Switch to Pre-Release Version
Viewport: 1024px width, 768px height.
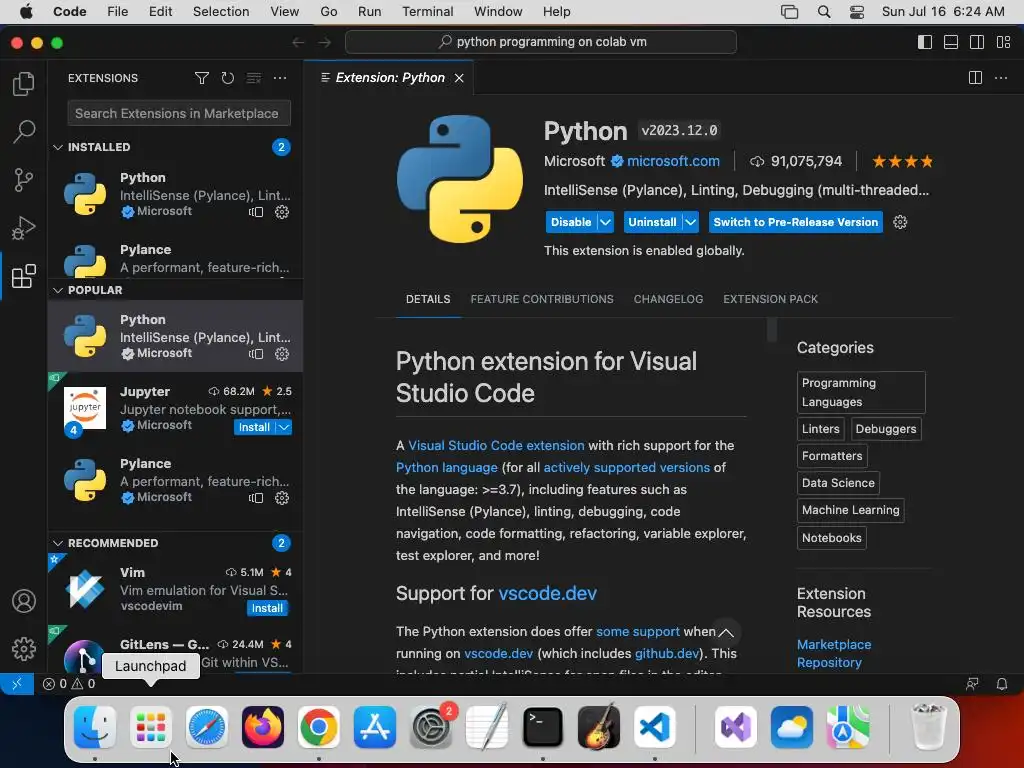[795, 222]
